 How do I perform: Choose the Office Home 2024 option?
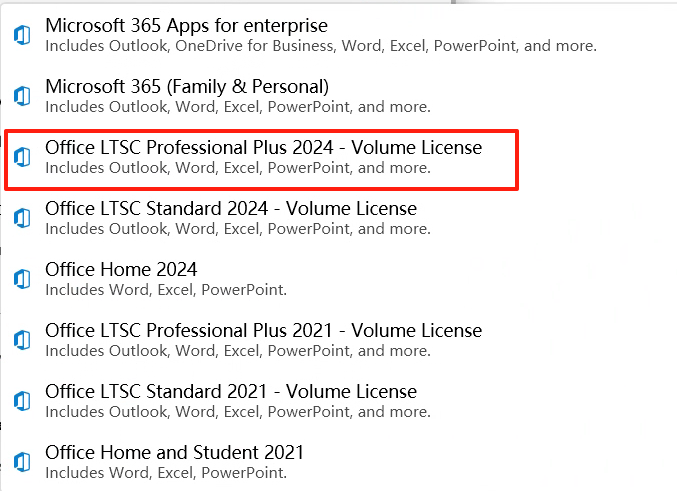tap(121, 269)
